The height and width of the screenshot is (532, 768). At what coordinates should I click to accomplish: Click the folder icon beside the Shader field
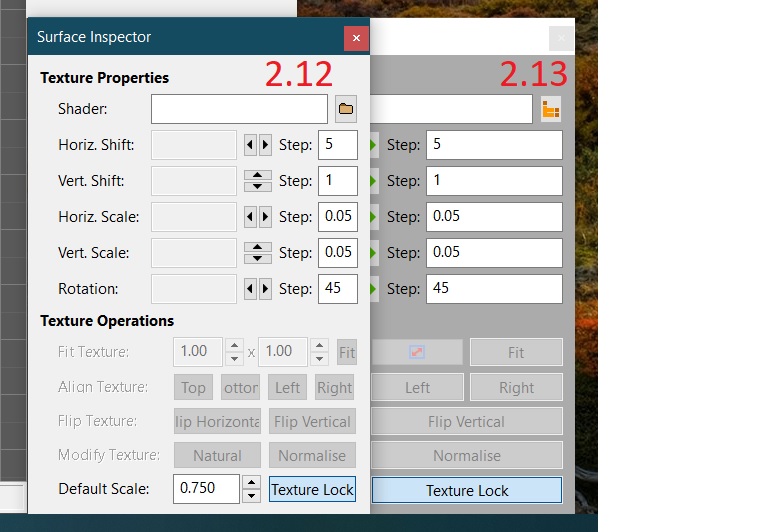[x=346, y=109]
